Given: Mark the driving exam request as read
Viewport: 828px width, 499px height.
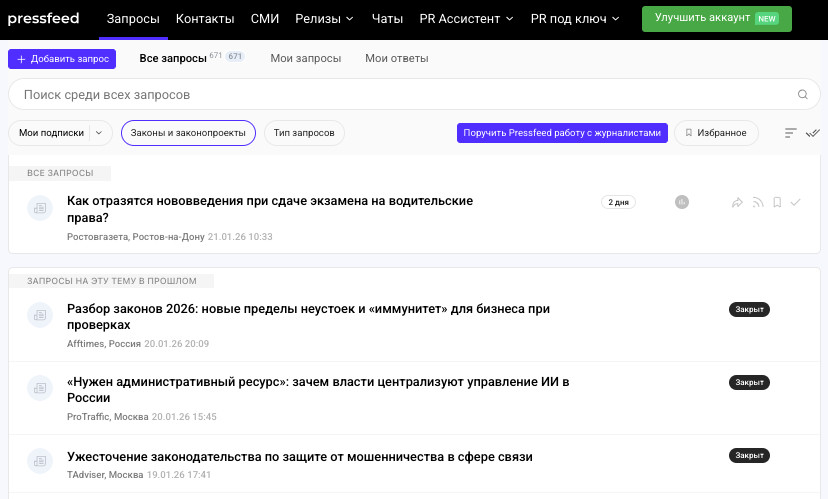Looking at the screenshot, I should (796, 203).
